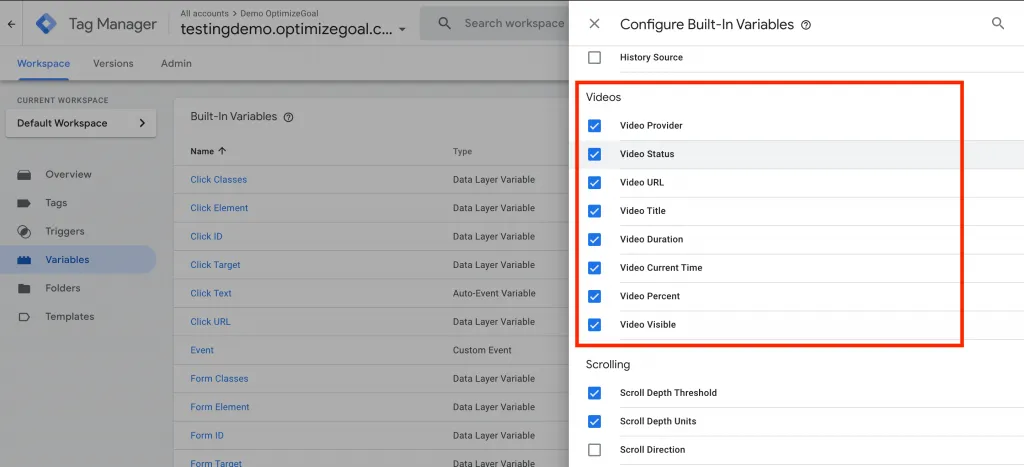1024x467 pixels.
Task: Open Tags in the sidebar
Action: pos(56,203)
